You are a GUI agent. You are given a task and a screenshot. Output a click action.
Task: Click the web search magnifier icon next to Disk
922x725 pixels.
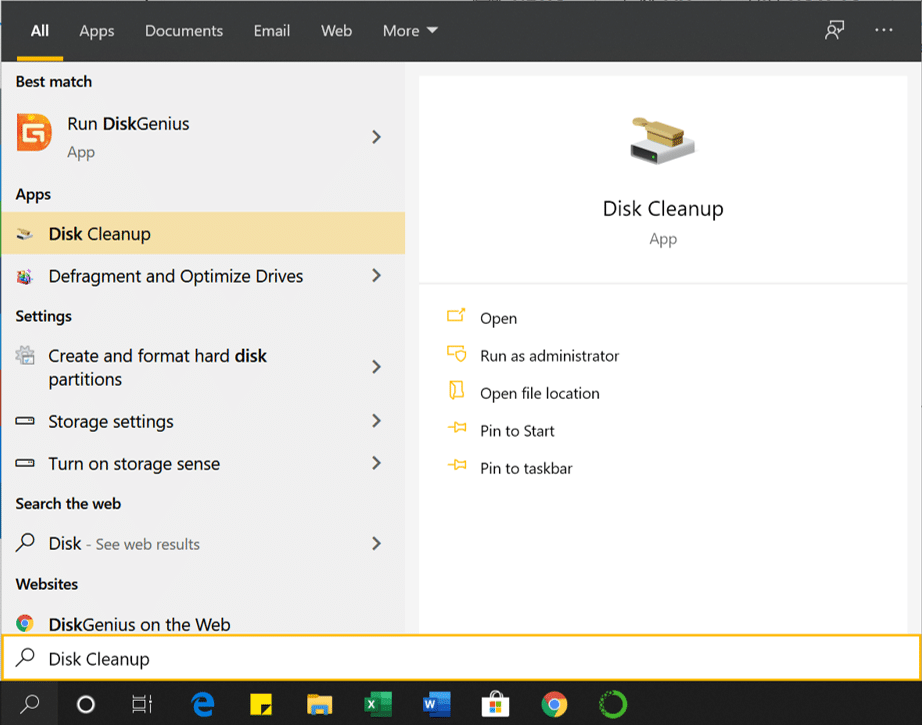[x=25, y=542]
